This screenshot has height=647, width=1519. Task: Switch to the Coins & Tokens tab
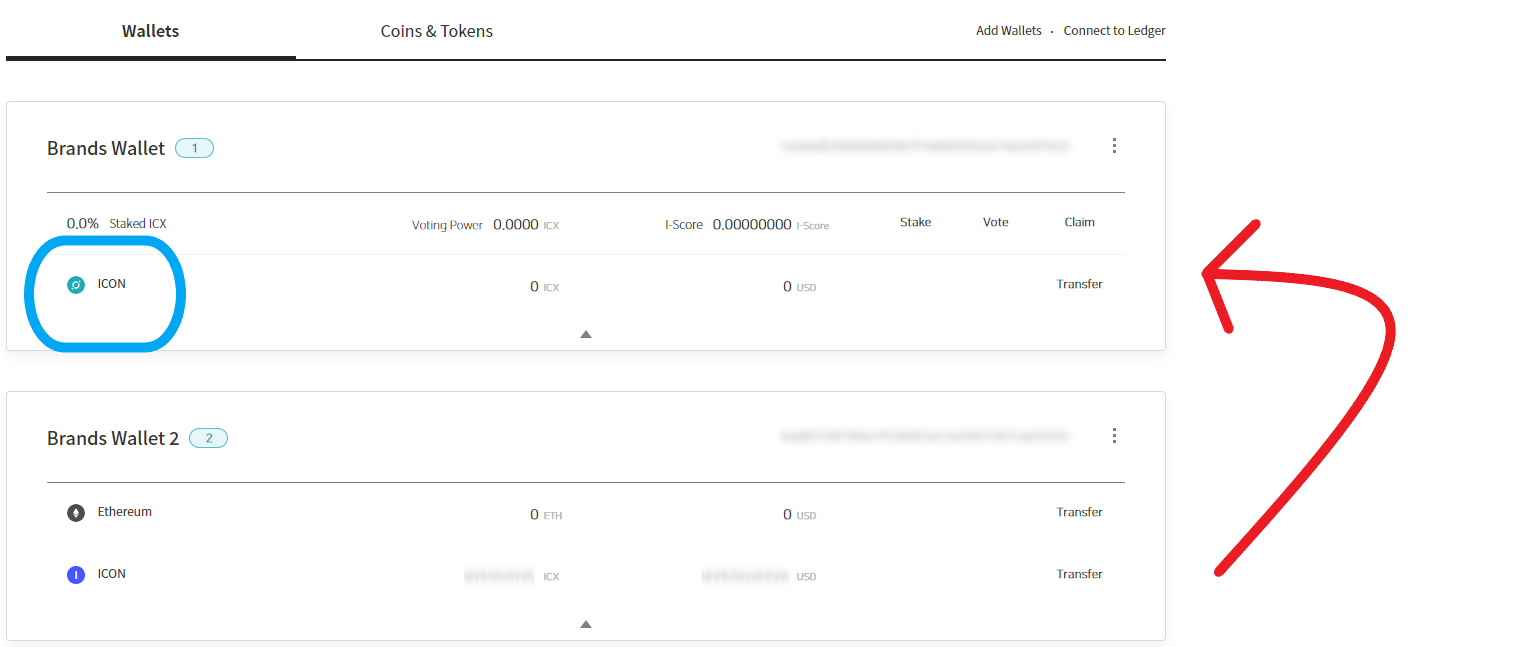click(437, 31)
